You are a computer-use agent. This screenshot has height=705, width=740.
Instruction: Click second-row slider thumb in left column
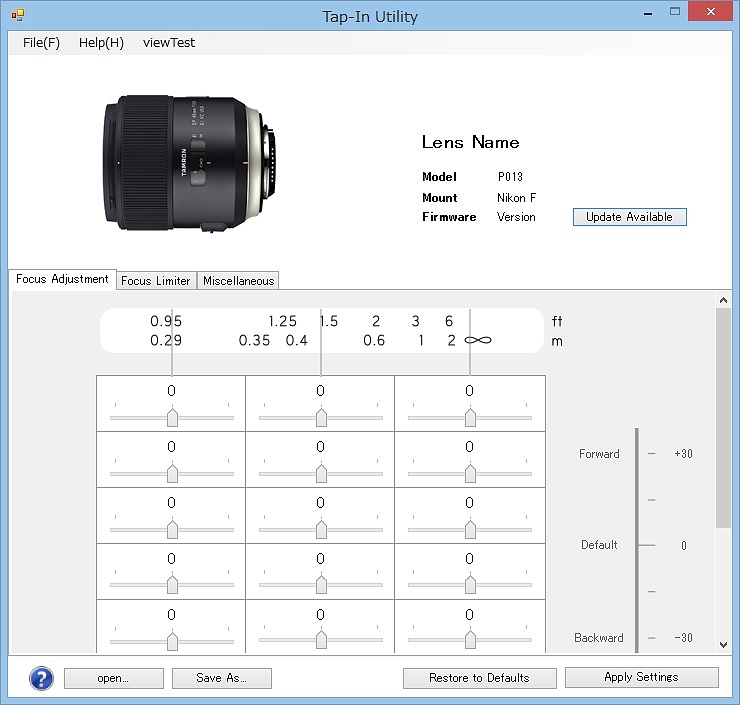(172, 474)
